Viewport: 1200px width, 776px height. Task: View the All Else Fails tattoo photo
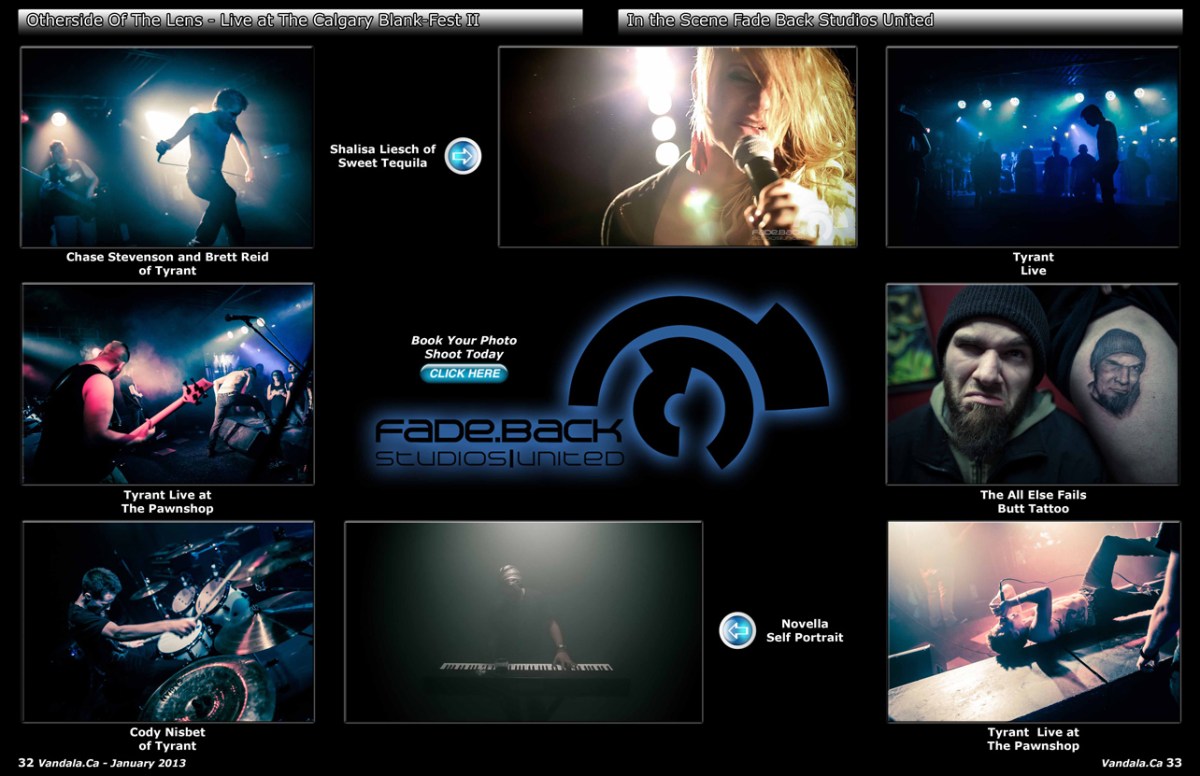click(x=1032, y=384)
